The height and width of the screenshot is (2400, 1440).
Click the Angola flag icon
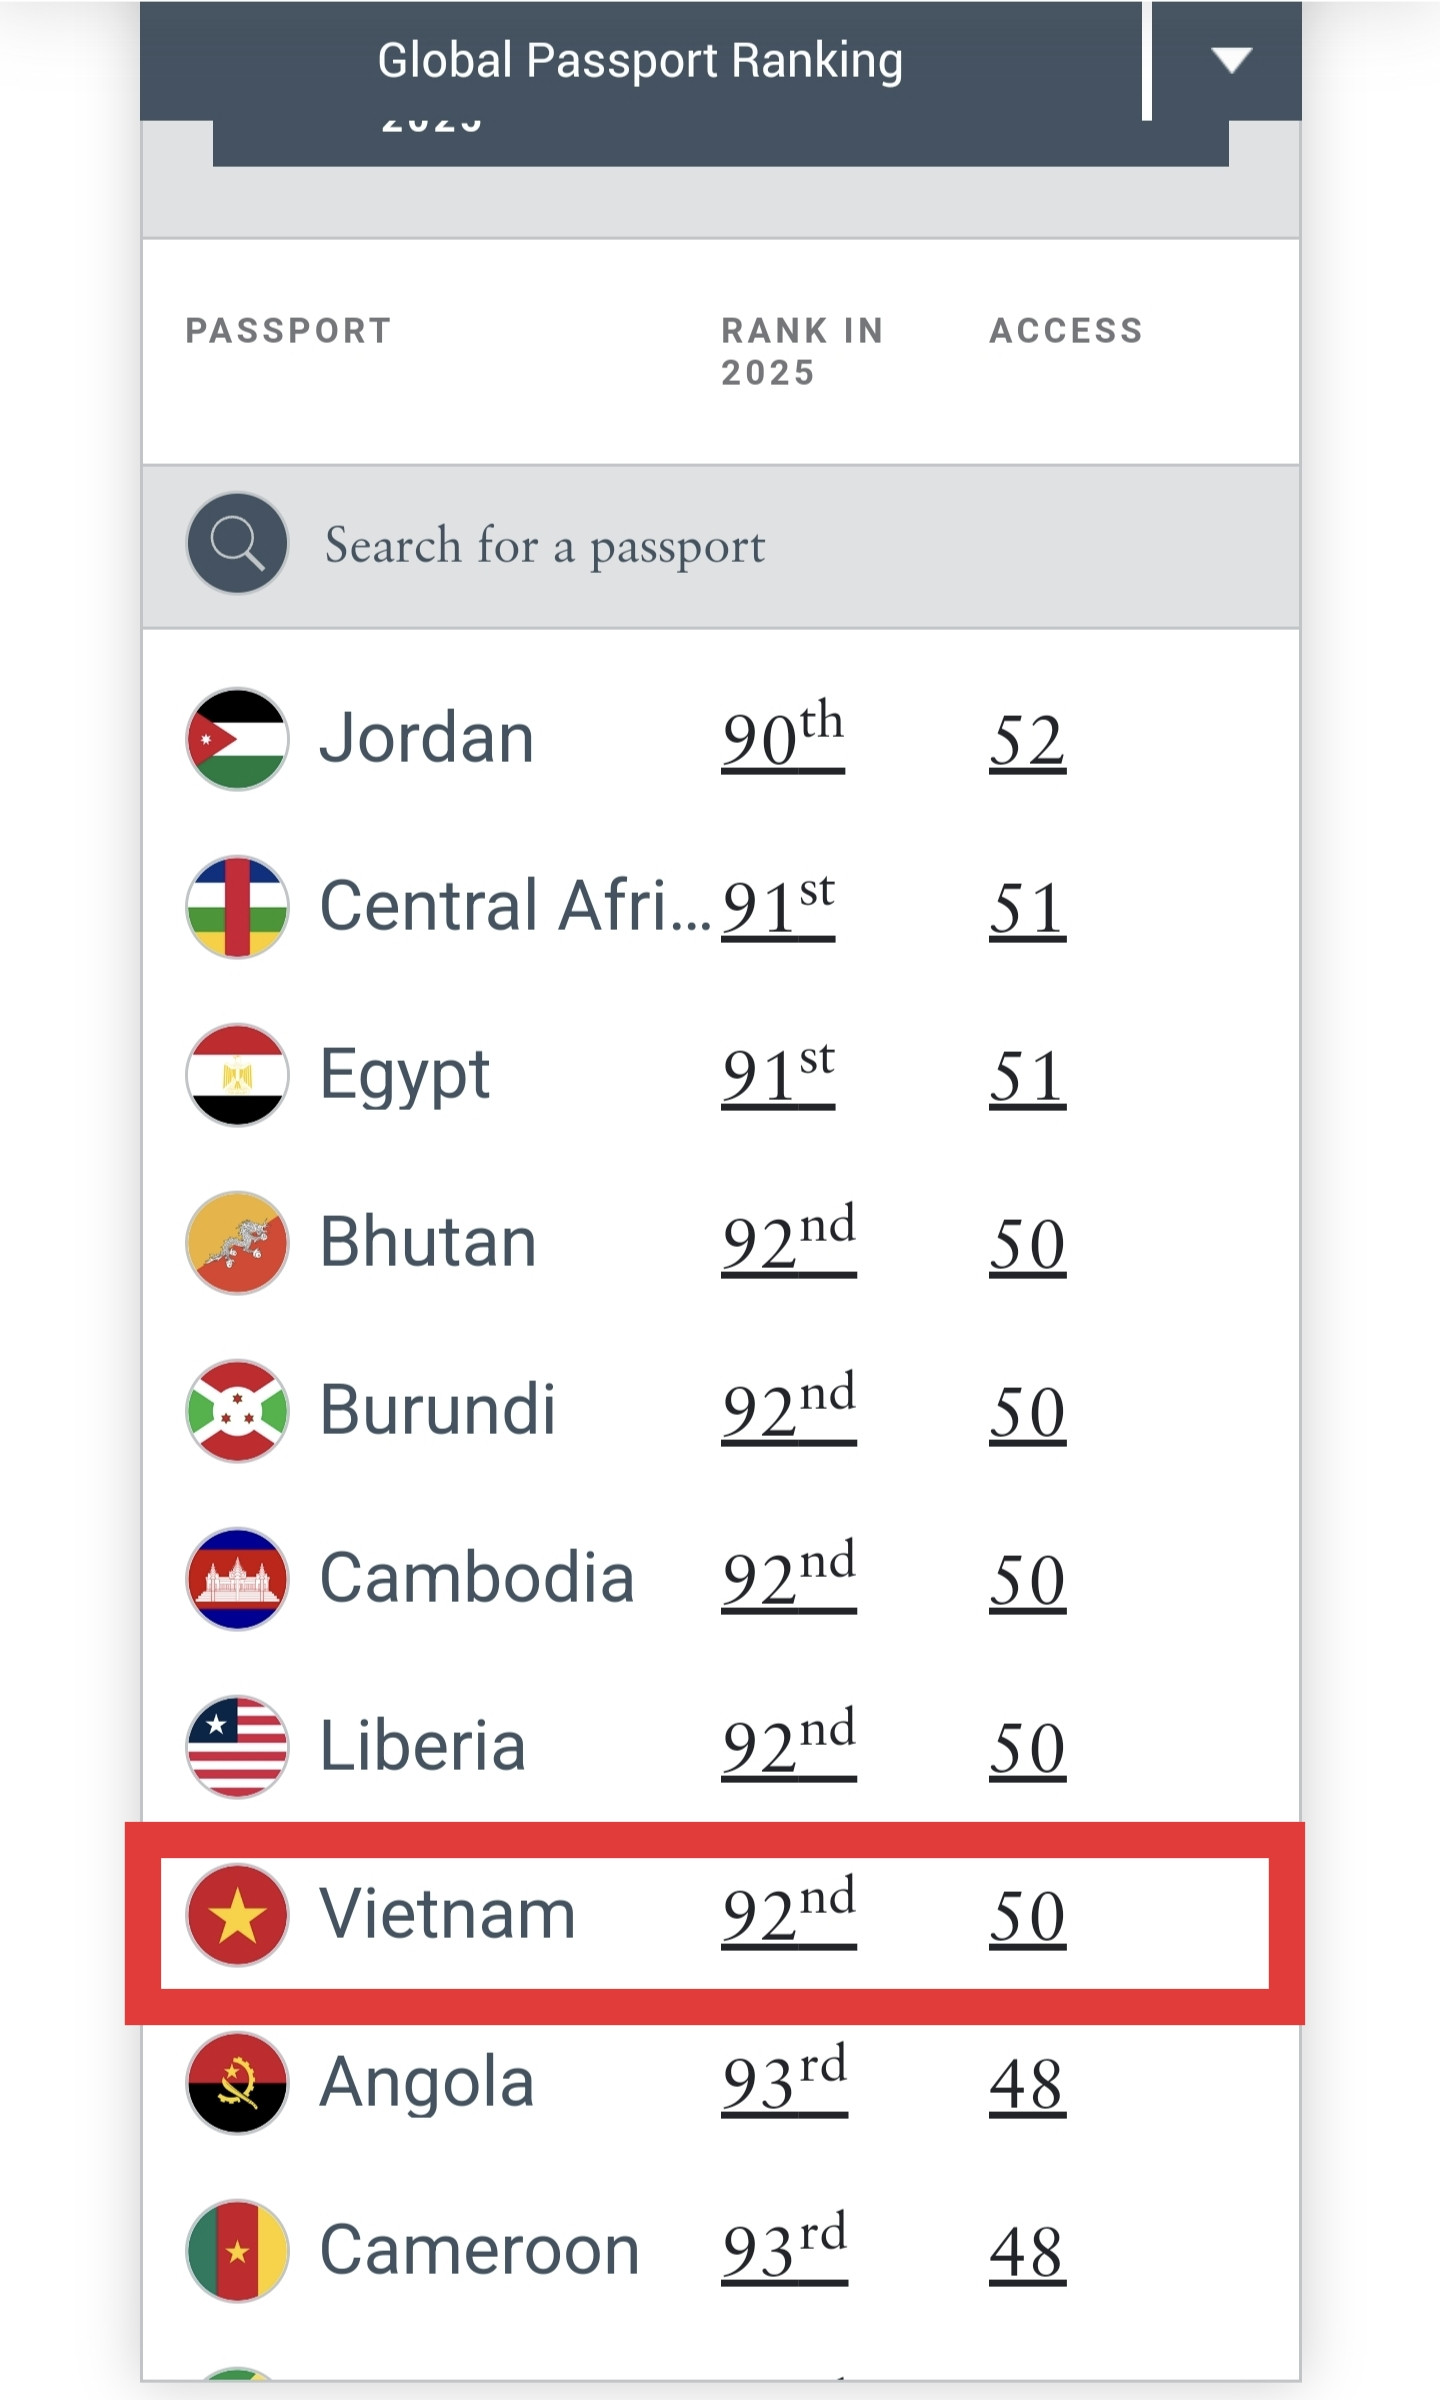237,2083
